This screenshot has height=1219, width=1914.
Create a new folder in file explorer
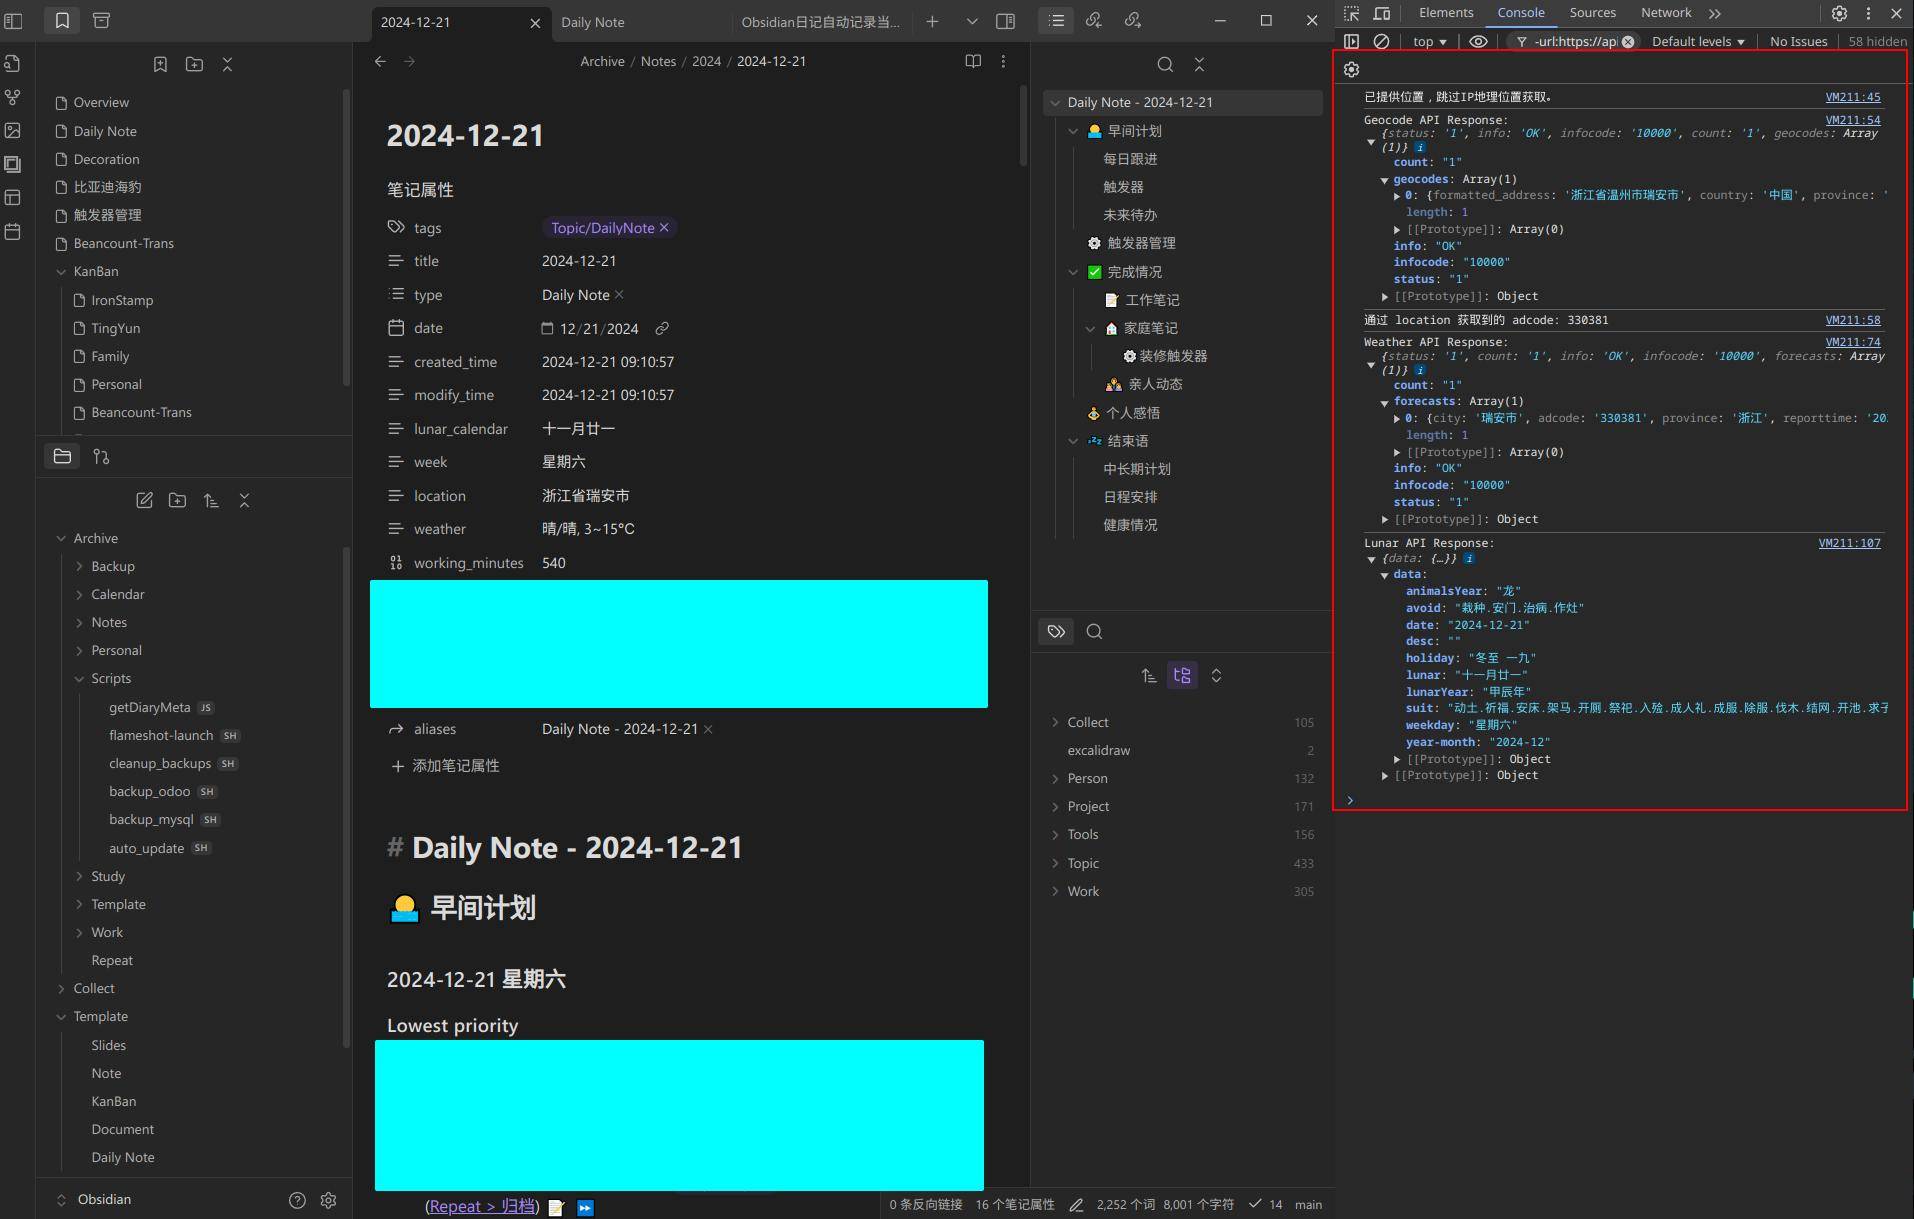coord(177,500)
